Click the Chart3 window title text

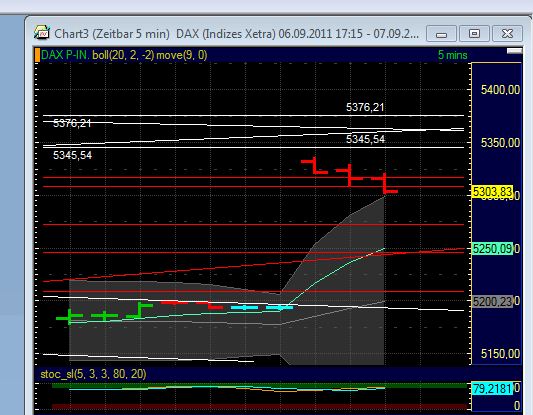pyautogui.click(x=237, y=34)
